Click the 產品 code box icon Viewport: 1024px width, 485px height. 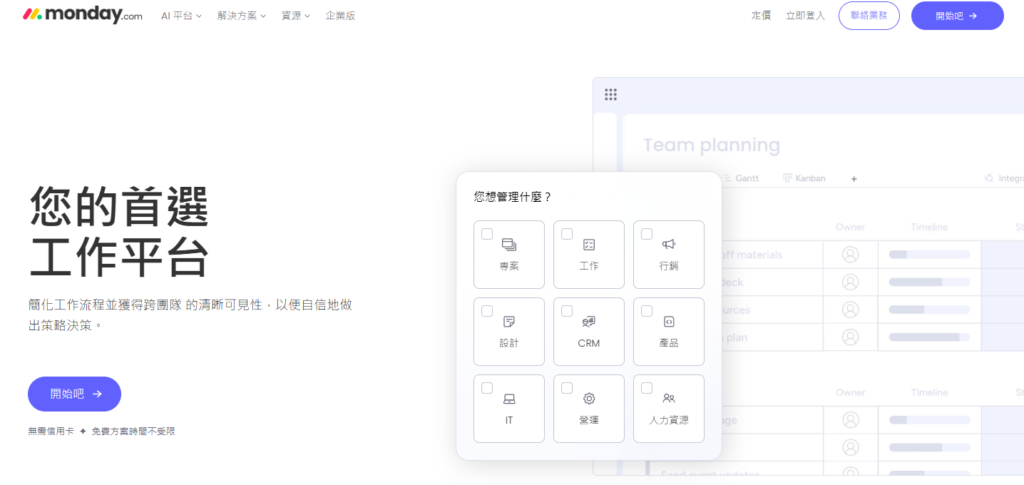[x=669, y=321]
